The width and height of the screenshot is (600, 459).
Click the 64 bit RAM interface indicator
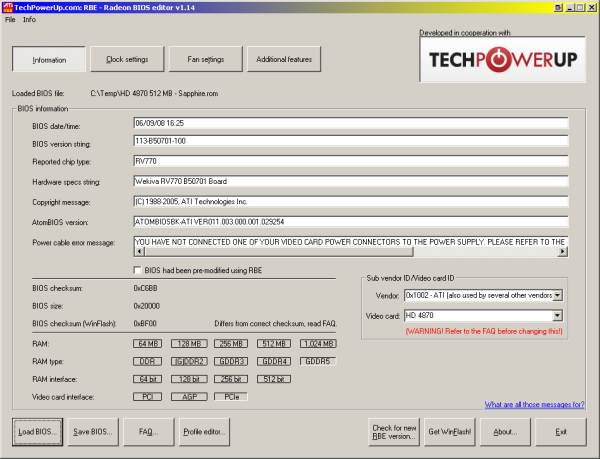click(148, 379)
